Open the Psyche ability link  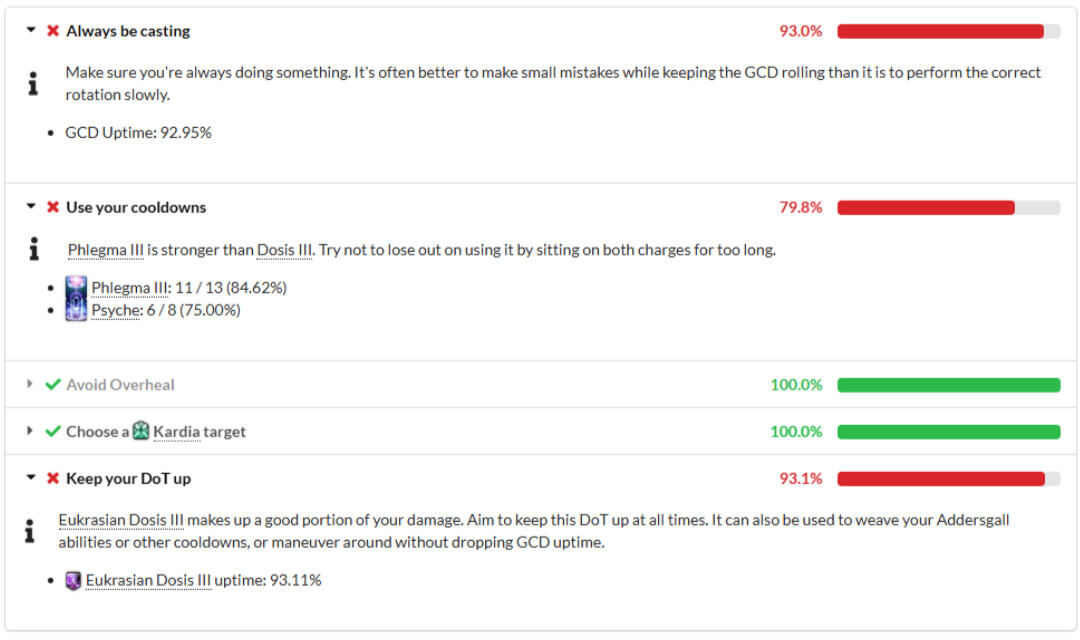[x=116, y=310]
